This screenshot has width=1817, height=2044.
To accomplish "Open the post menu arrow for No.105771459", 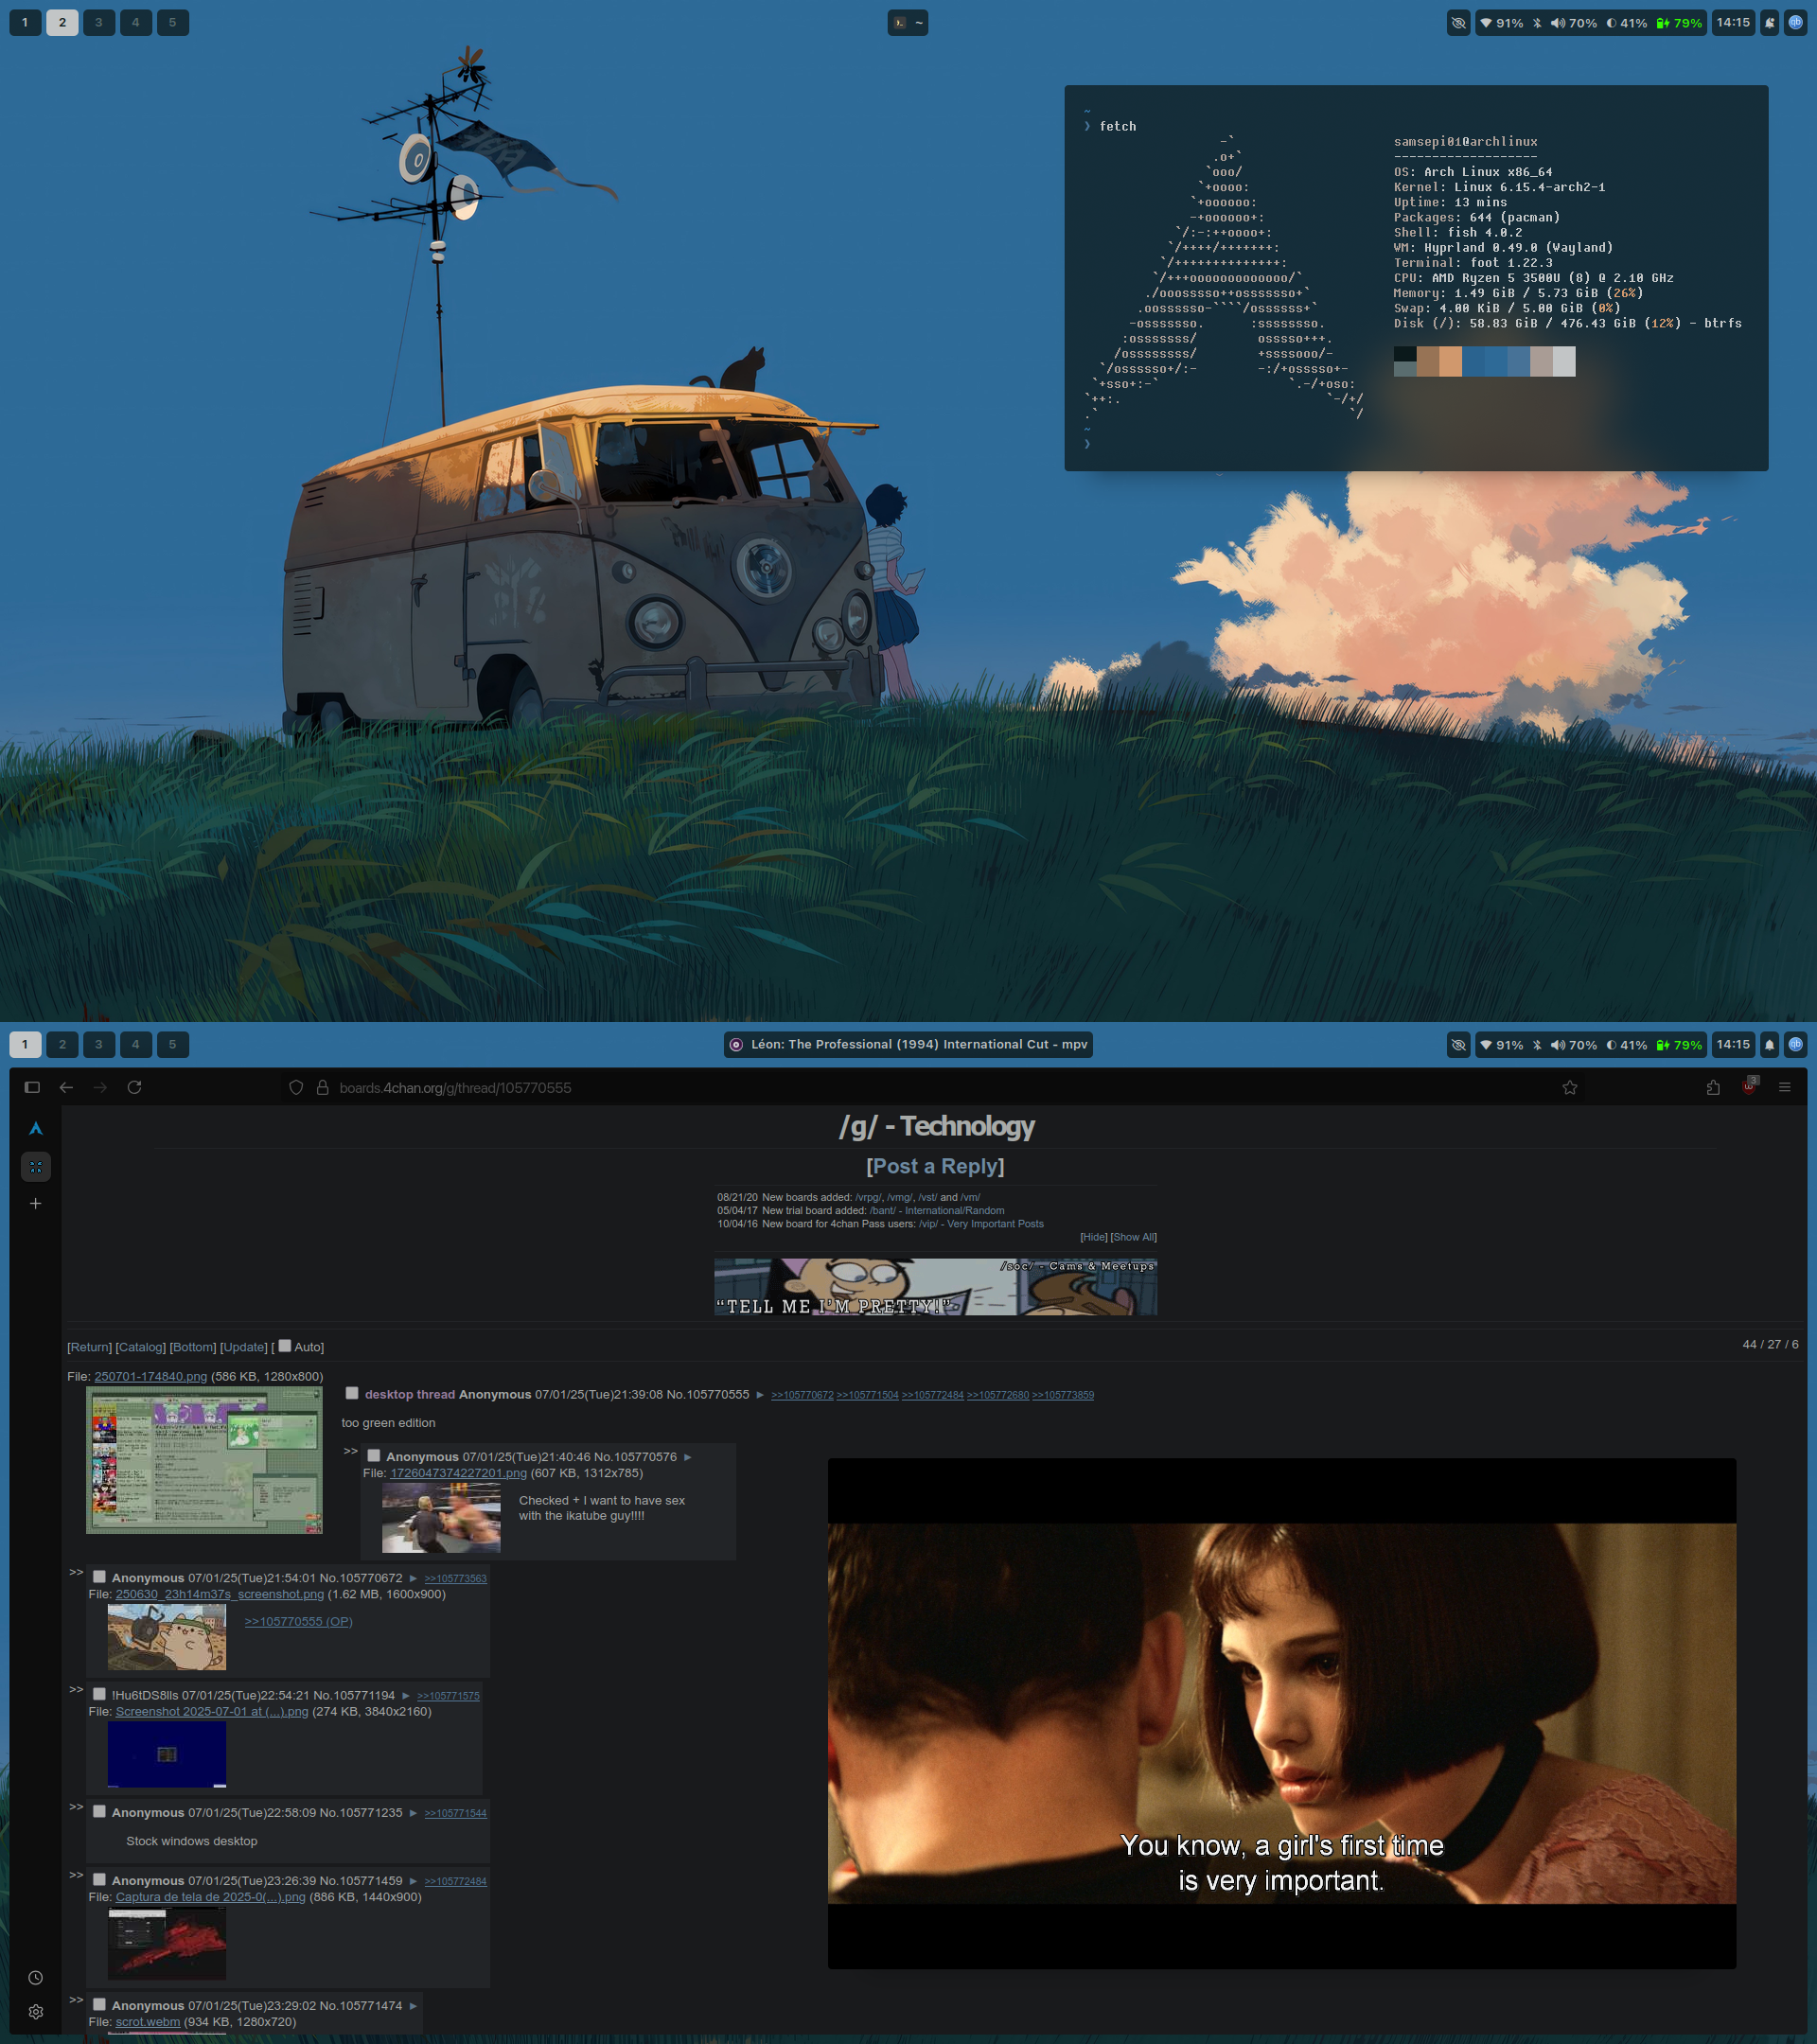I will [413, 1880].
